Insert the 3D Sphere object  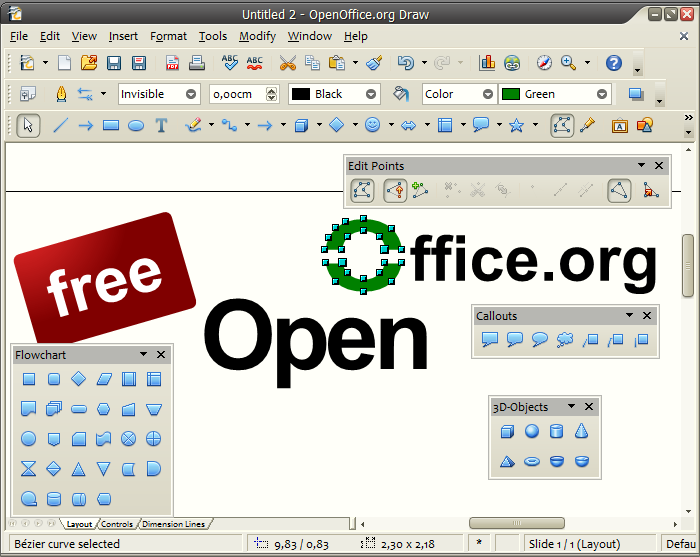point(532,431)
